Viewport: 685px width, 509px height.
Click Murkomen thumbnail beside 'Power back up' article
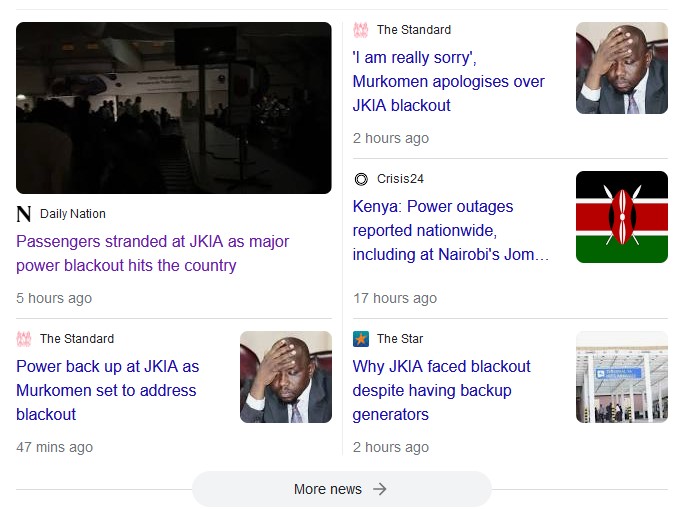286,377
